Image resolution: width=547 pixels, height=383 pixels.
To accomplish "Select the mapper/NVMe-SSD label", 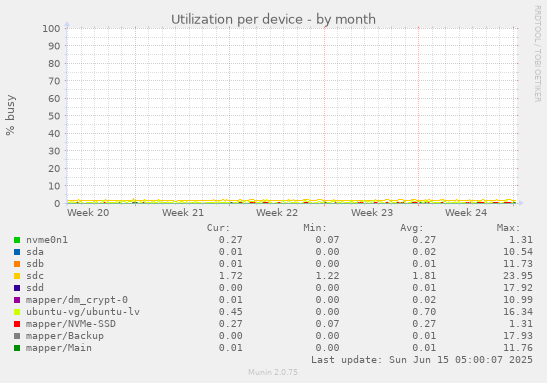I will pyautogui.click(x=71, y=324).
